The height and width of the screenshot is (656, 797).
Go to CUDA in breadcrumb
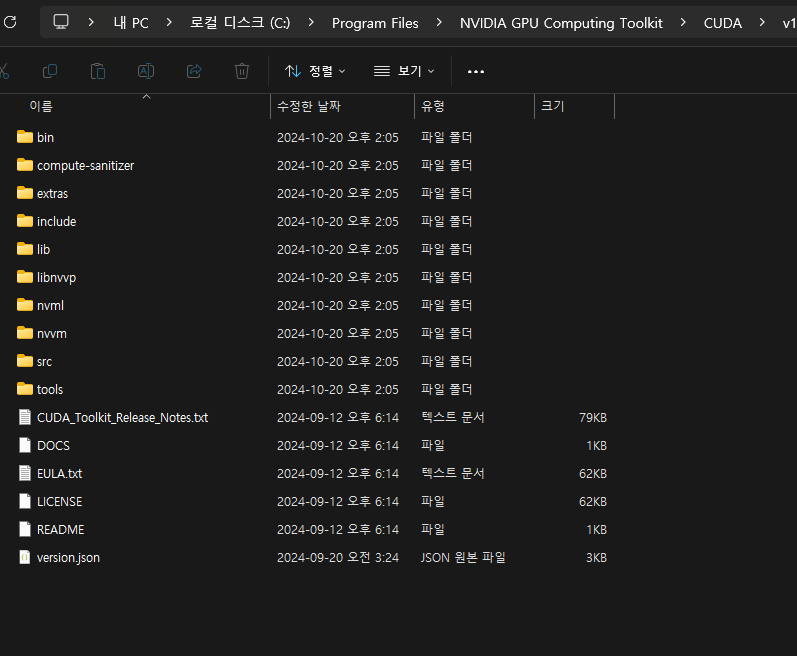point(722,23)
